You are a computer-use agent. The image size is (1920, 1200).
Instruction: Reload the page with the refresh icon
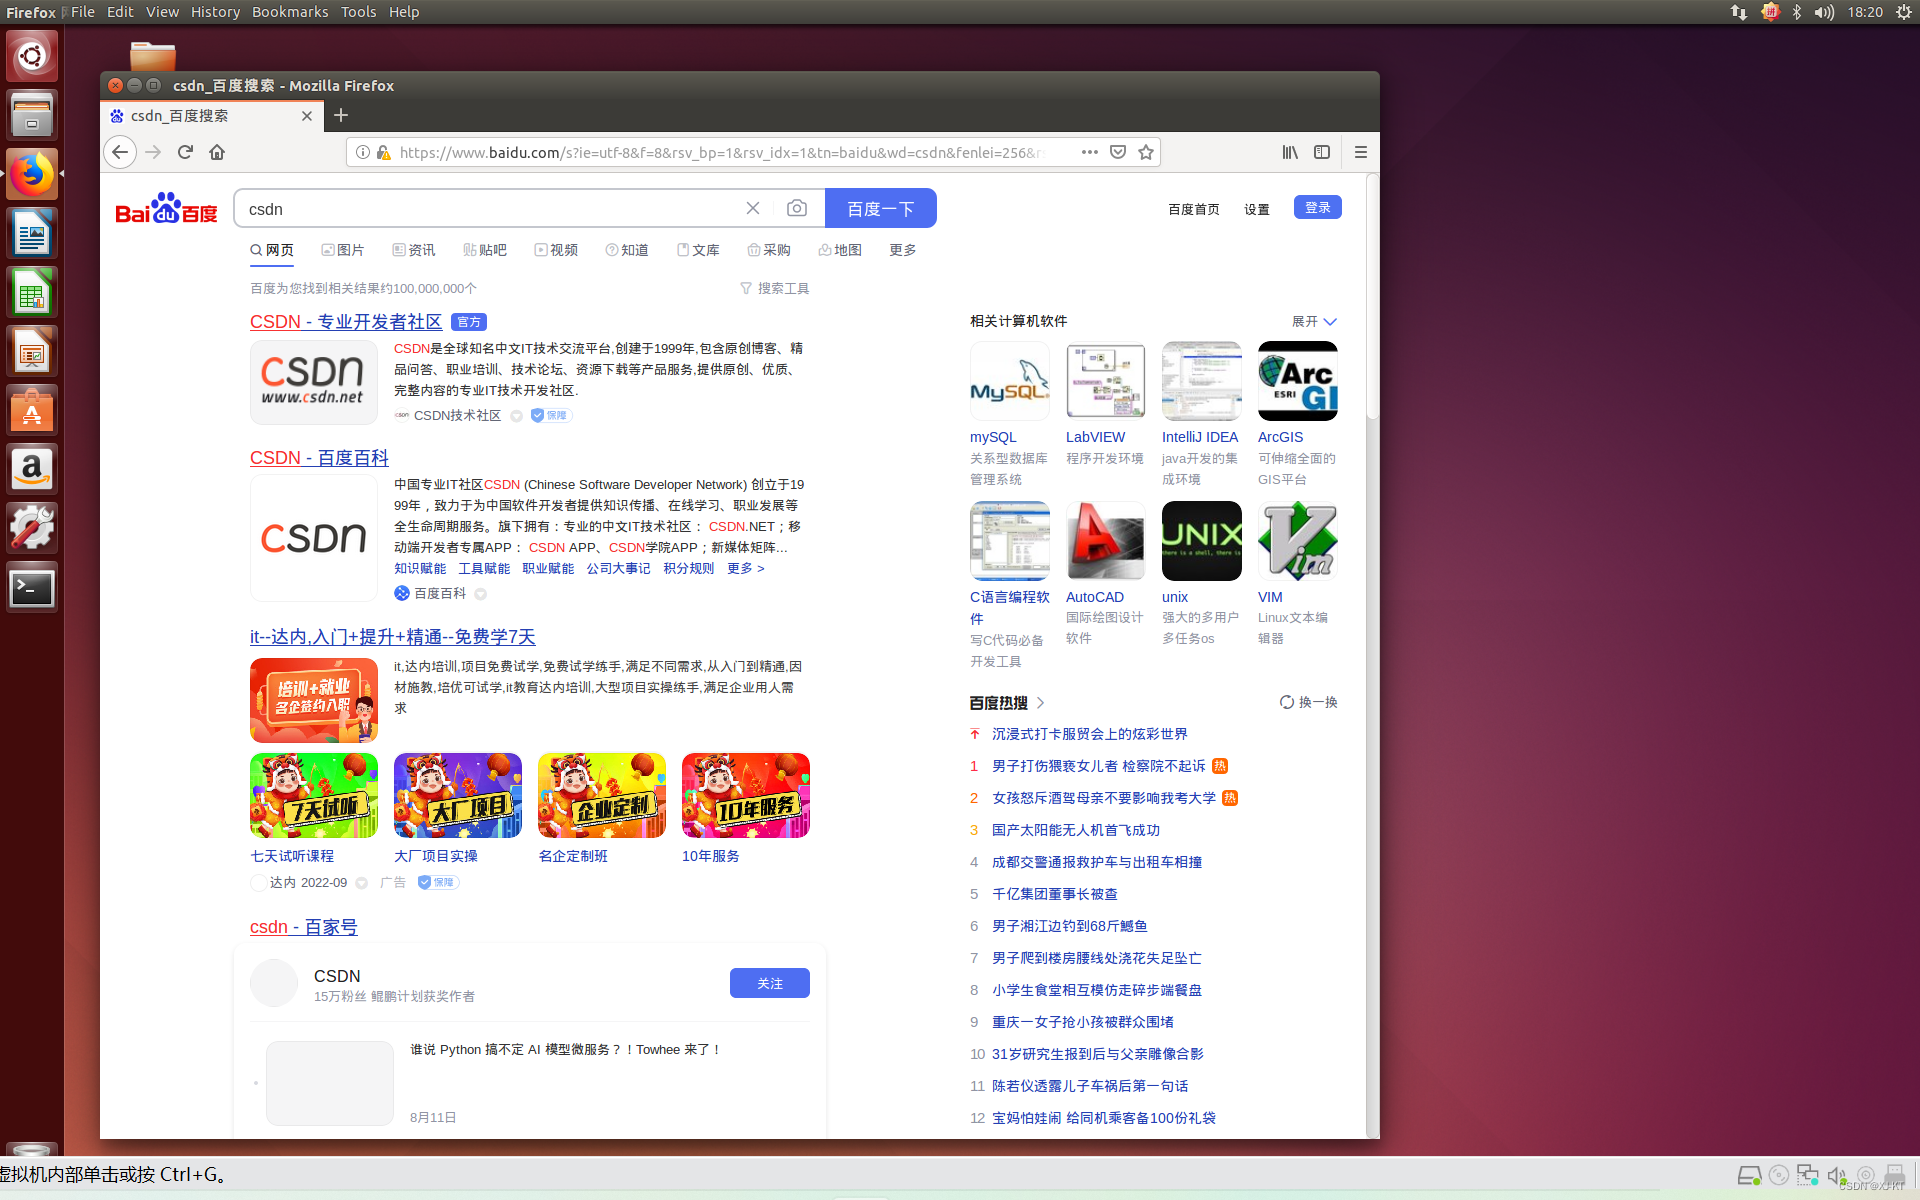click(x=185, y=152)
